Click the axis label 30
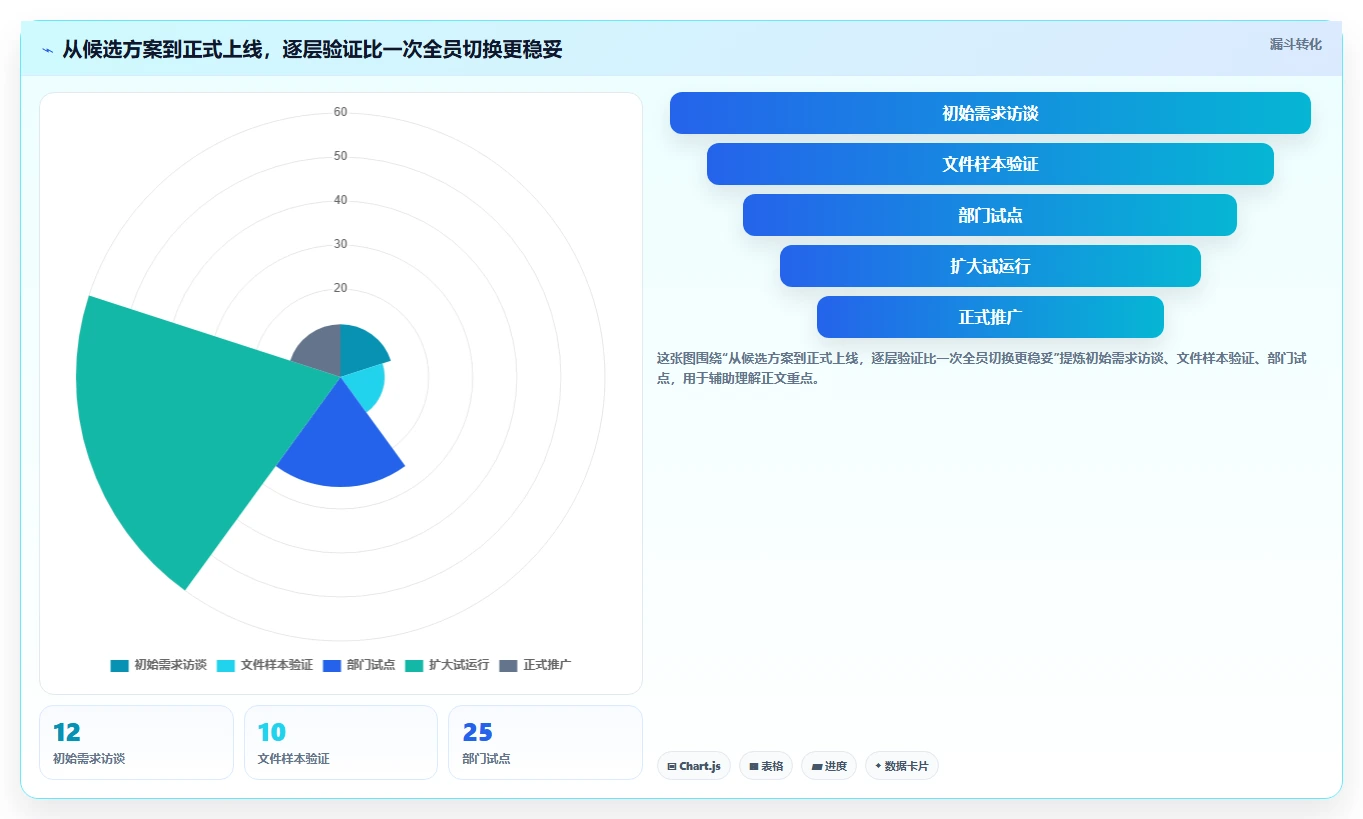Image resolution: width=1363 pixels, height=819 pixels. [x=341, y=244]
